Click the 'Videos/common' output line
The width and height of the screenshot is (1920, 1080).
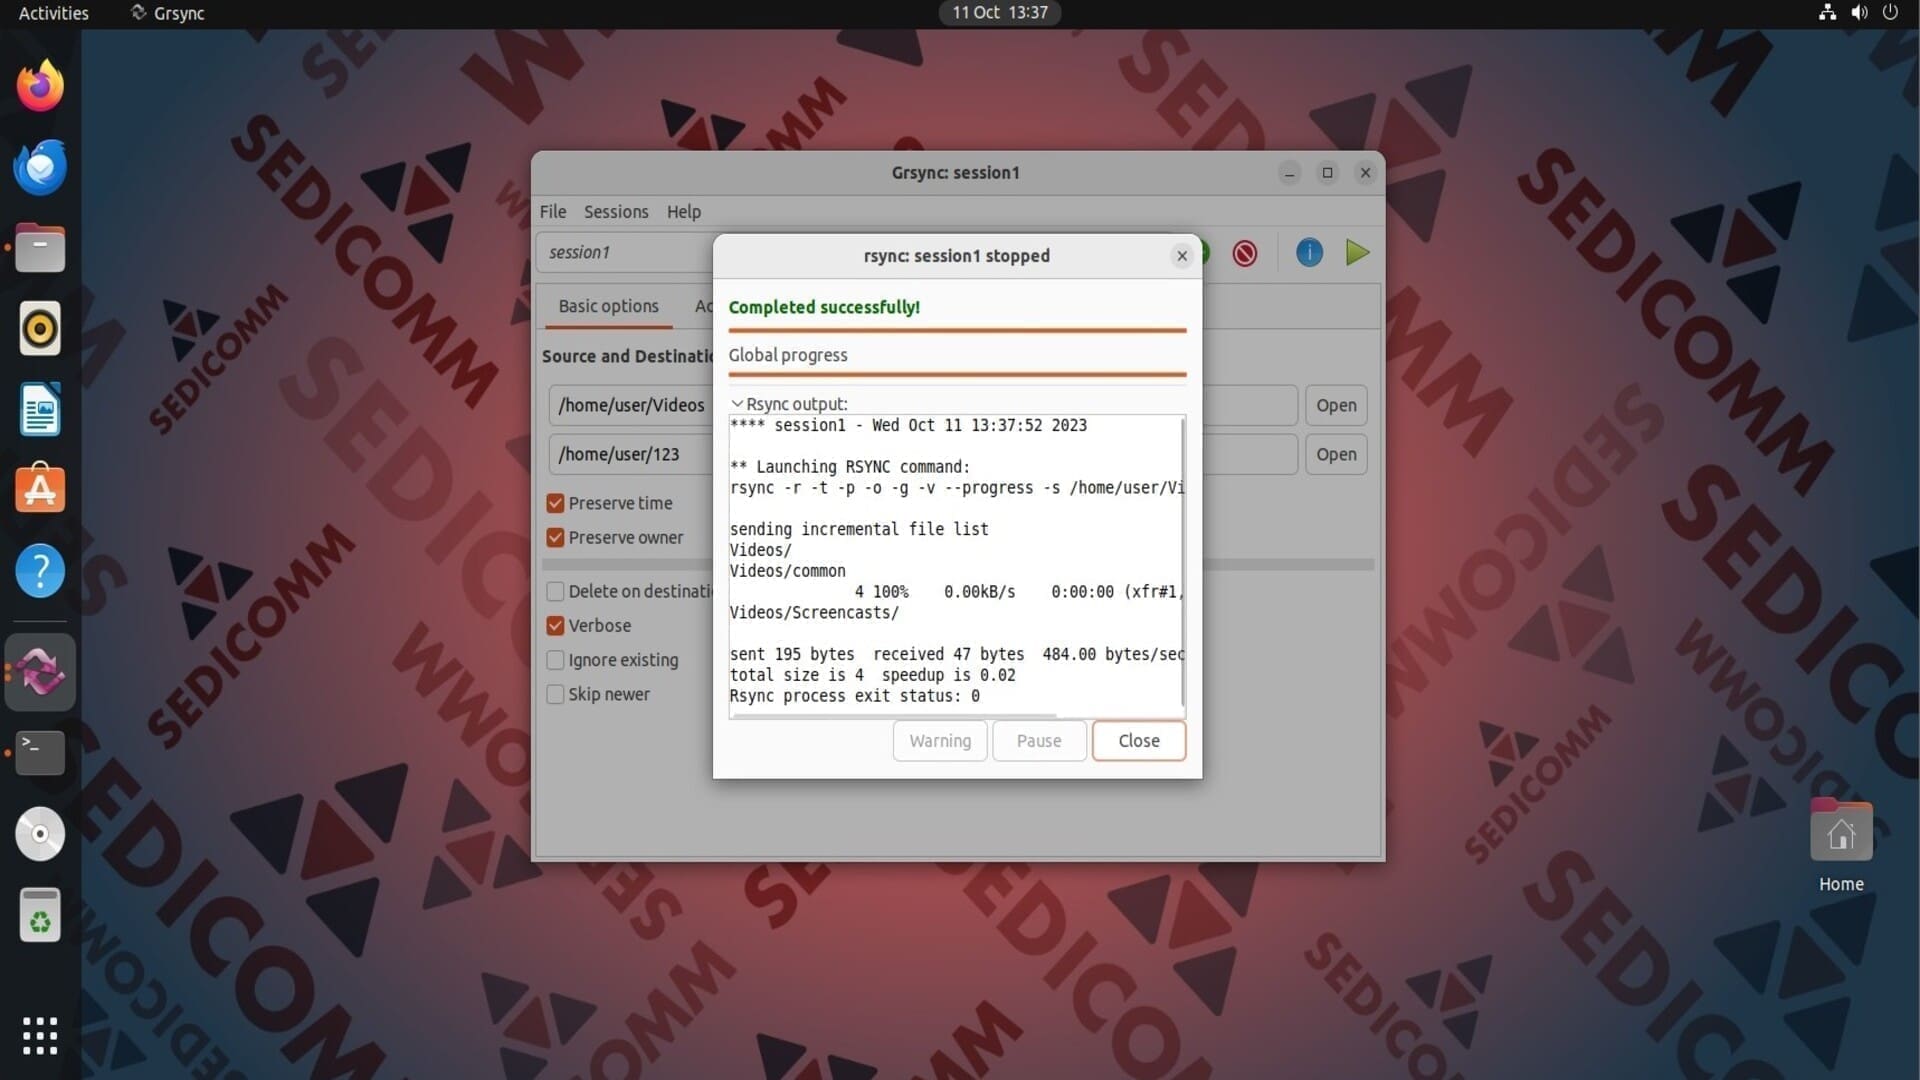point(788,571)
